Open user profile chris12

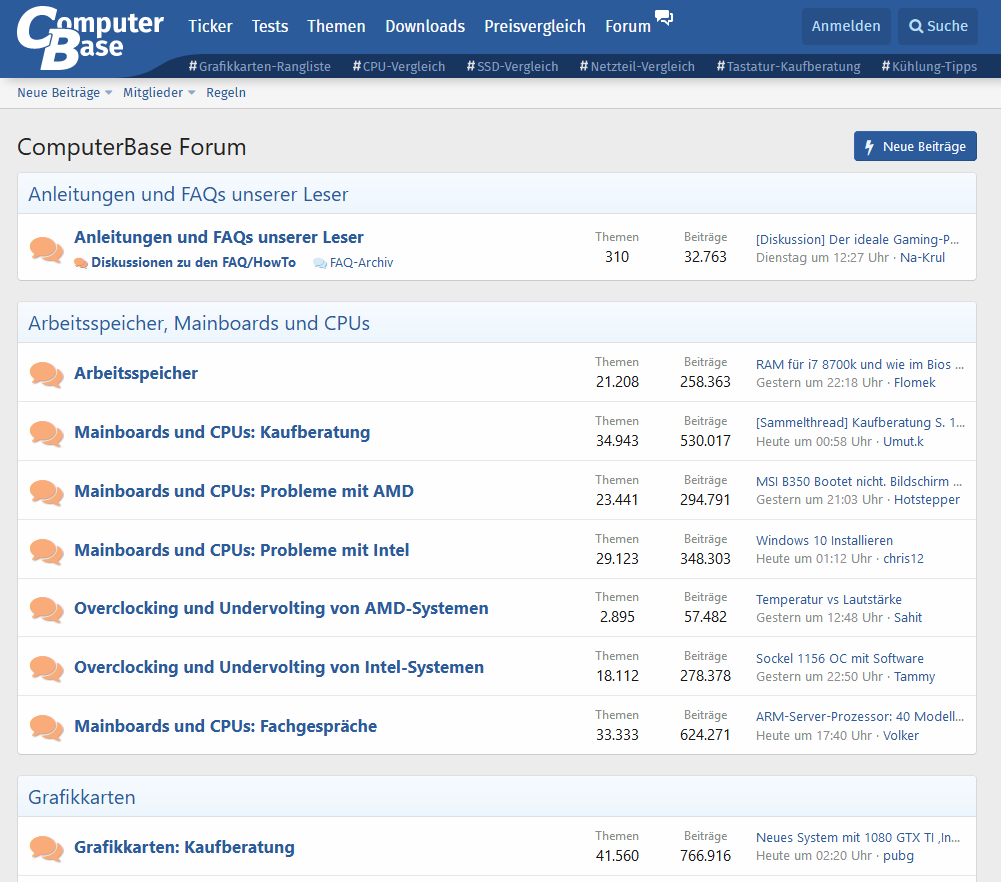[903, 558]
